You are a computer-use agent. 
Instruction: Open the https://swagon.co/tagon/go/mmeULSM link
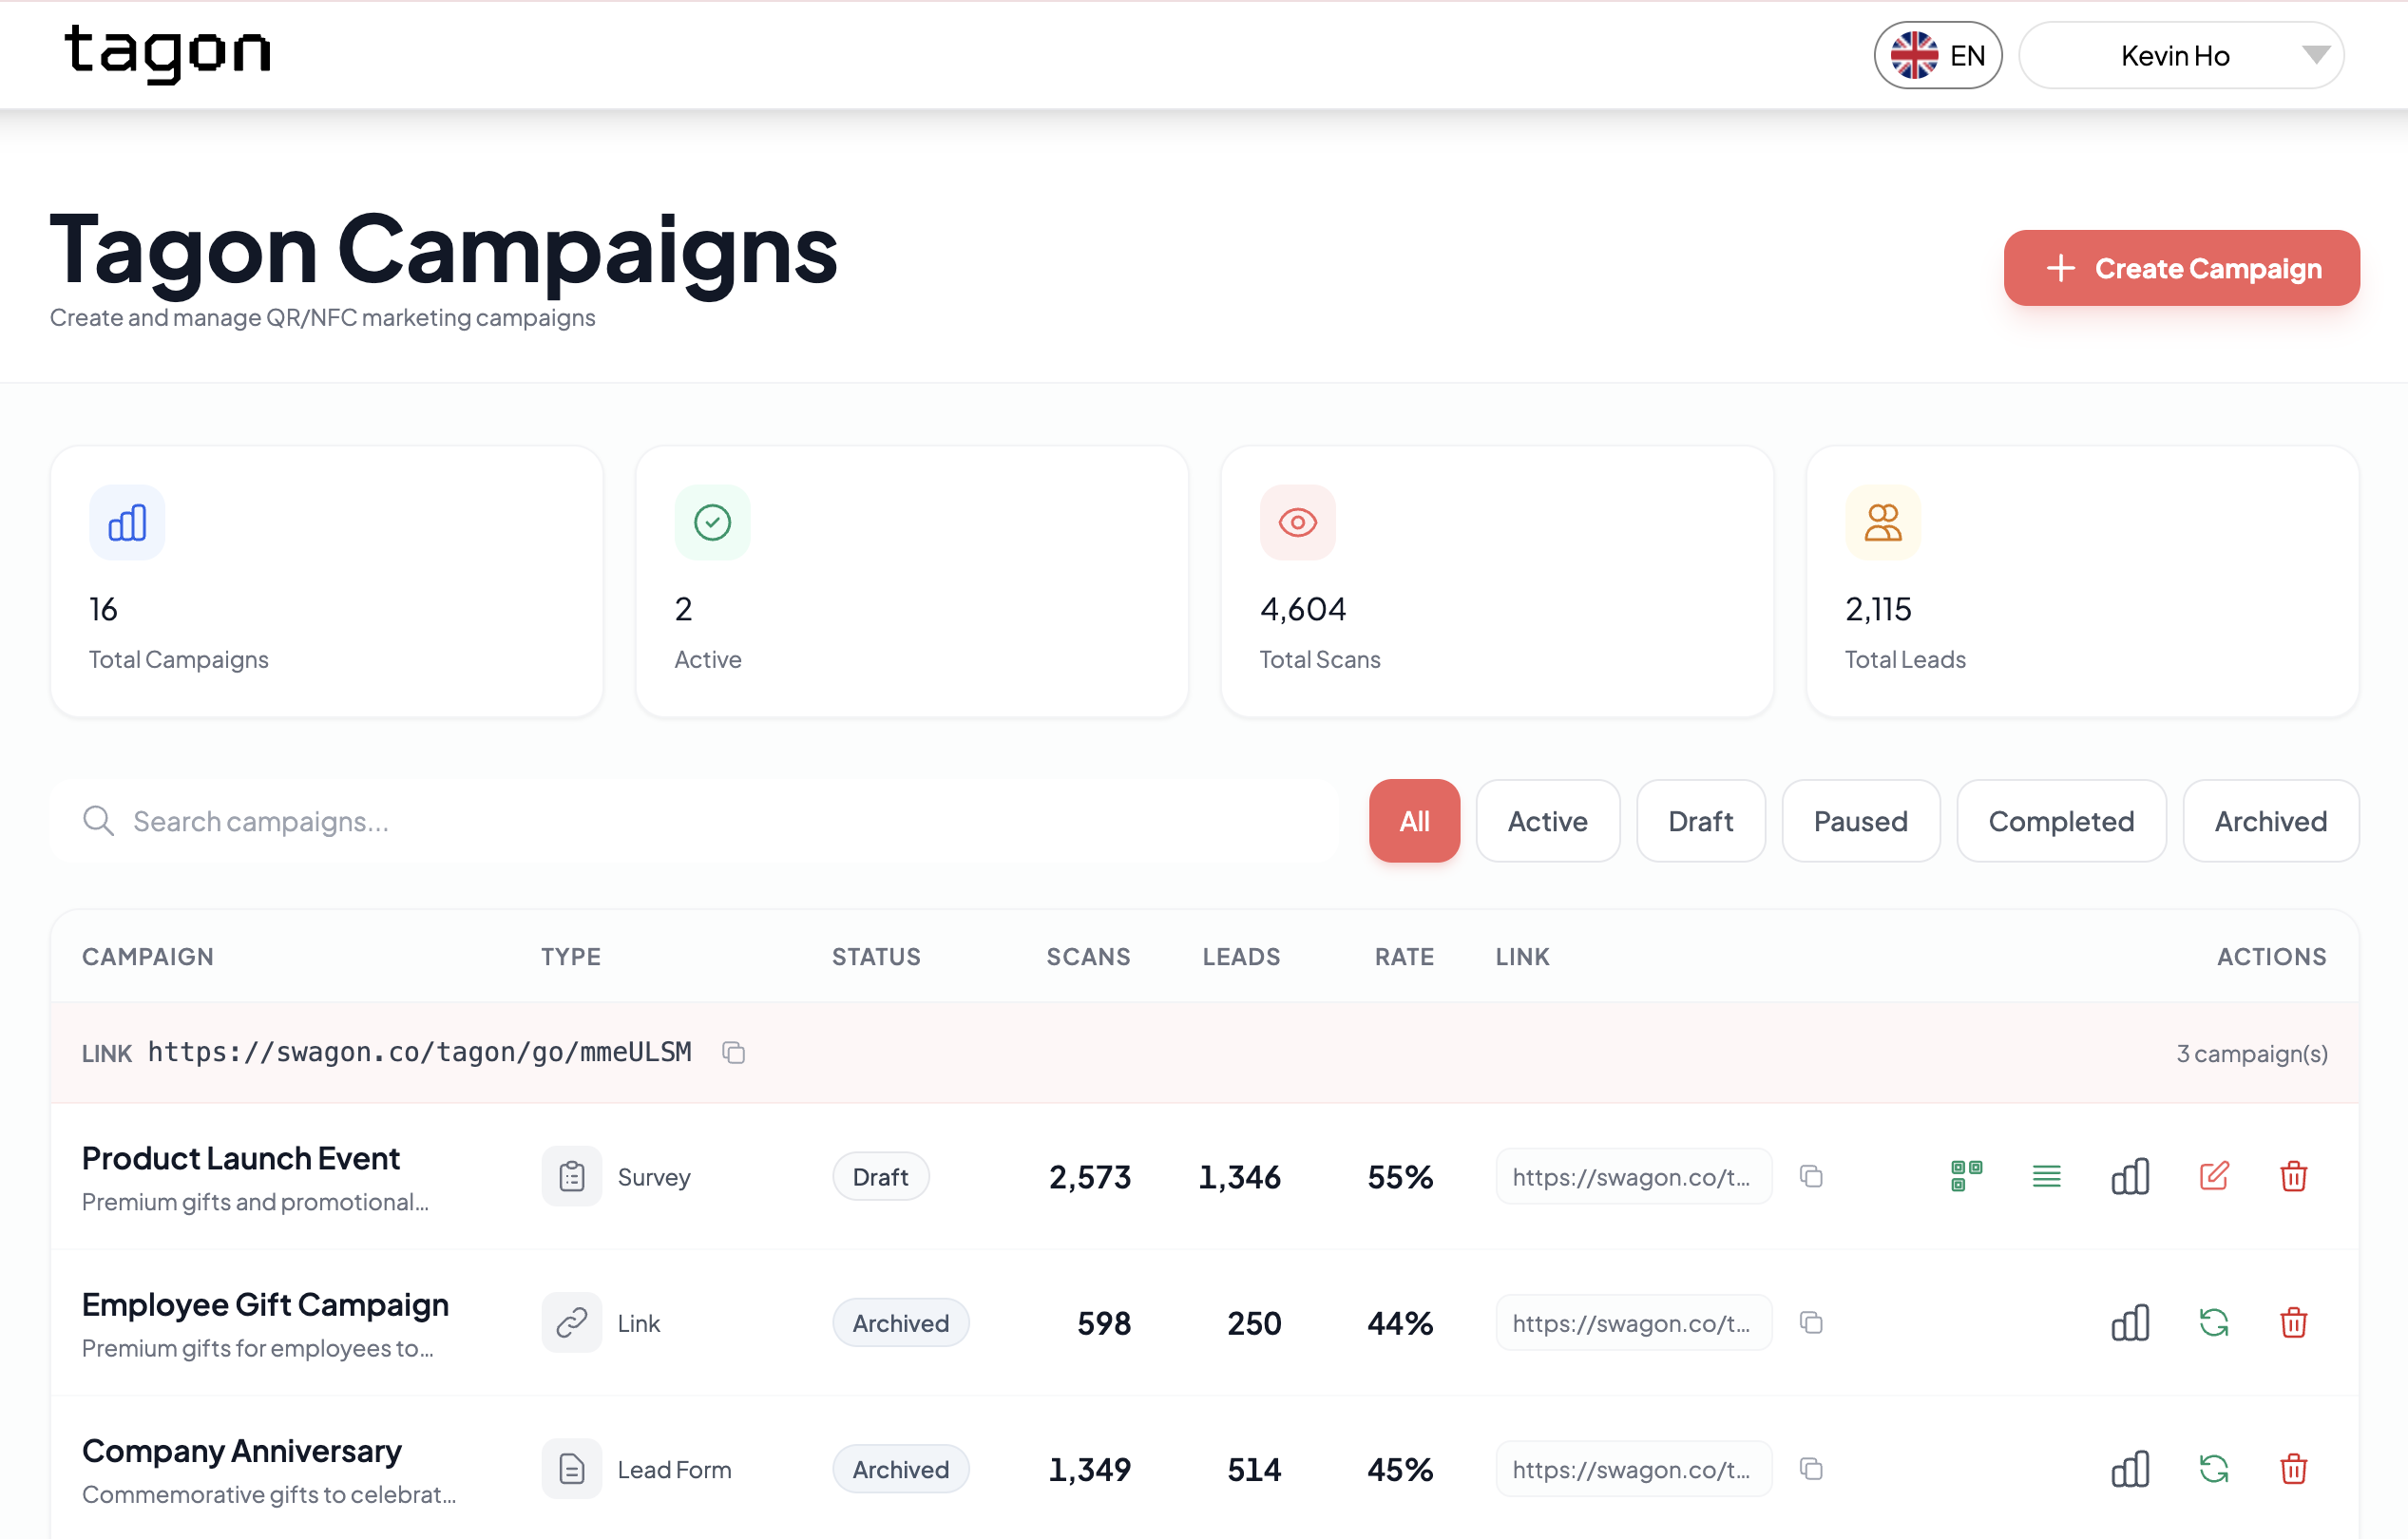[419, 1052]
